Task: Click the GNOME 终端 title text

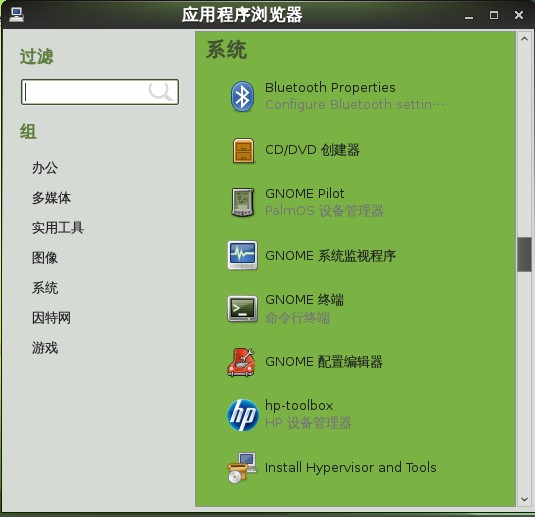Action: point(304,300)
